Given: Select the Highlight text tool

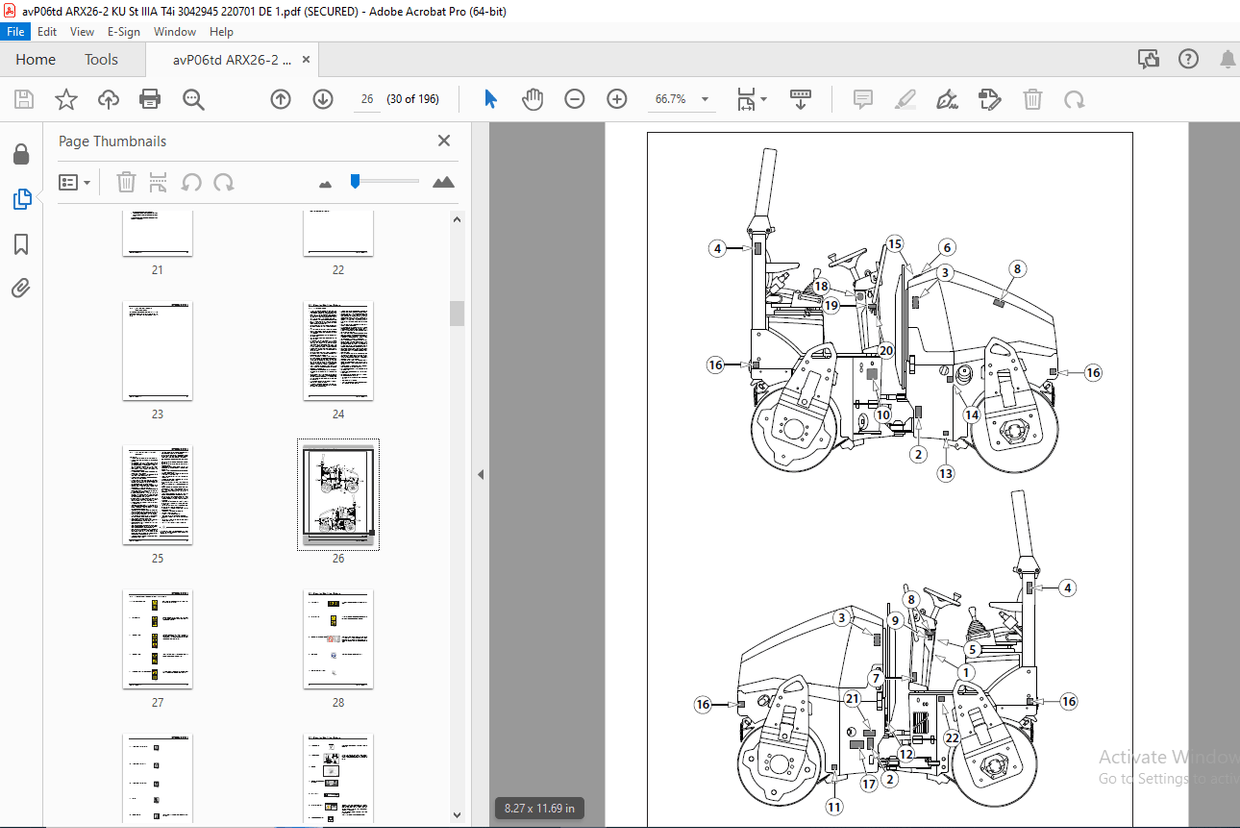Looking at the screenshot, I should pyautogui.click(x=905, y=99).
